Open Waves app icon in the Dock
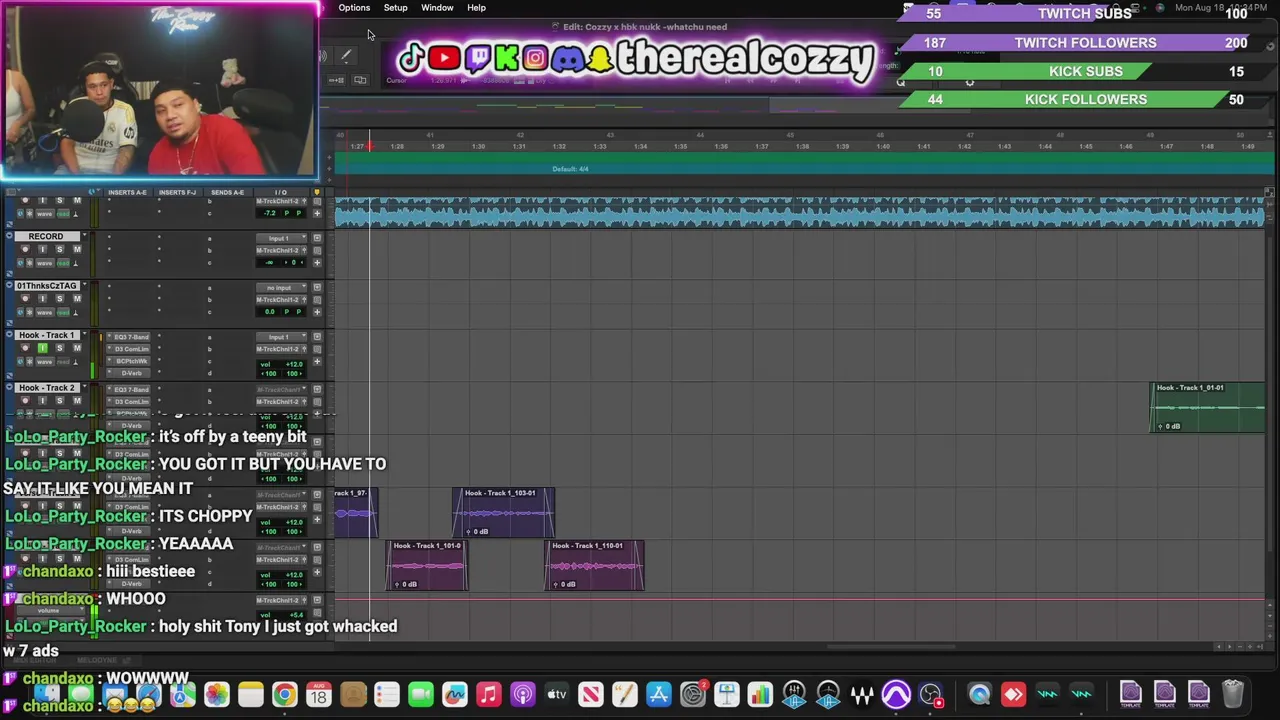Image resolution: width=1280 pixels, height=720 pixels. click(x=862, y=694)
